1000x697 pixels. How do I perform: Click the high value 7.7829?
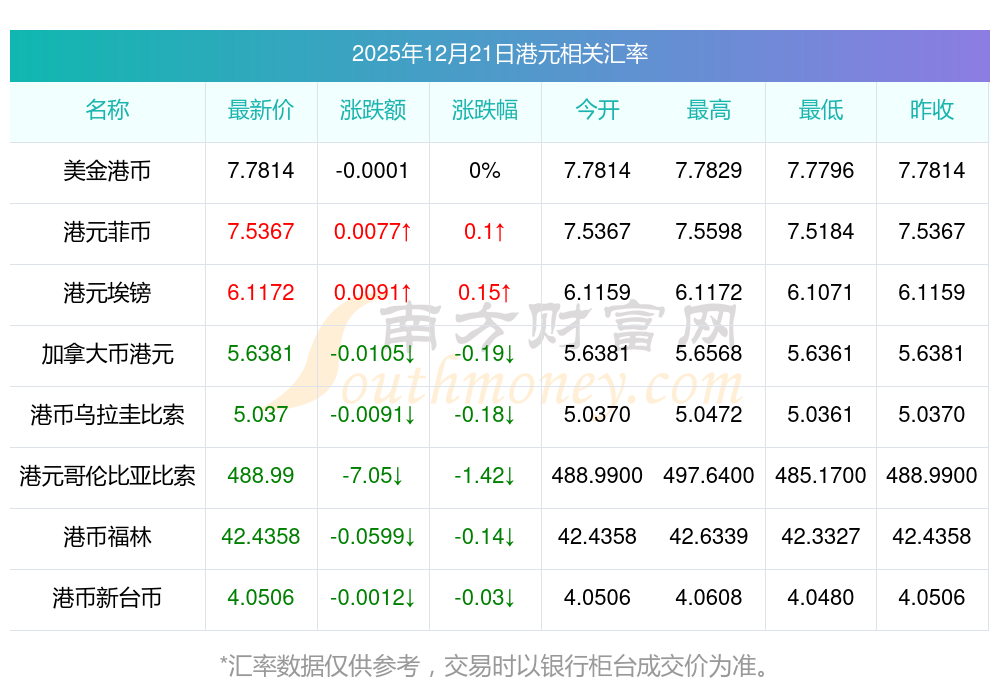tap(709, 171)
